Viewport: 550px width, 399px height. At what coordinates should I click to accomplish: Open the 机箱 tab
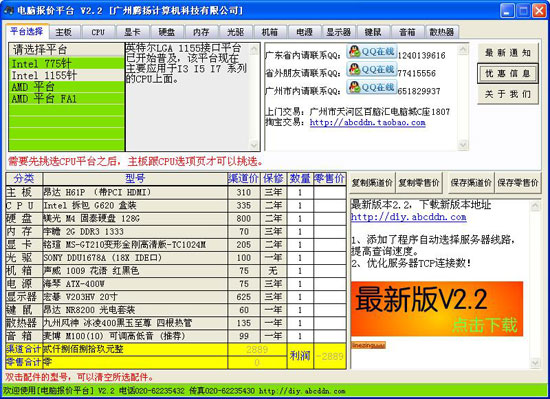(270, 32)
